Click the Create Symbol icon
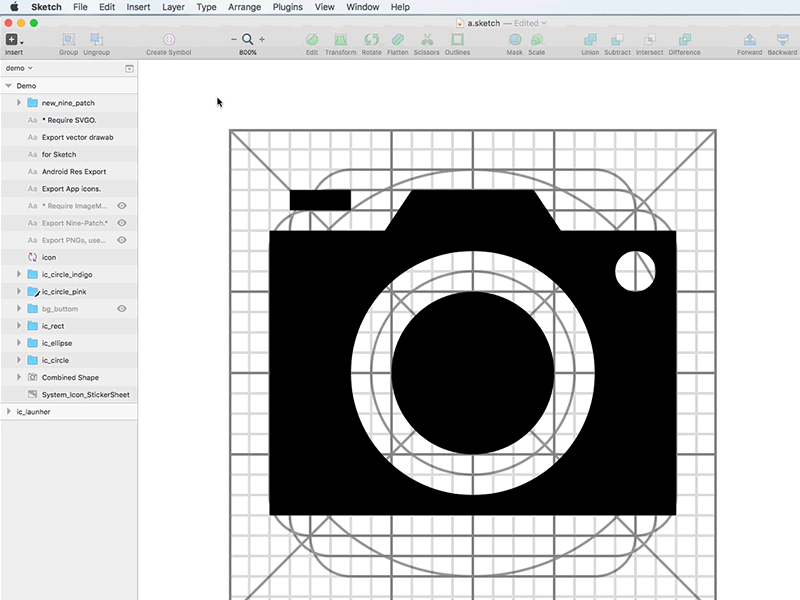The image size is (800, 600). (x=169, y=40)
